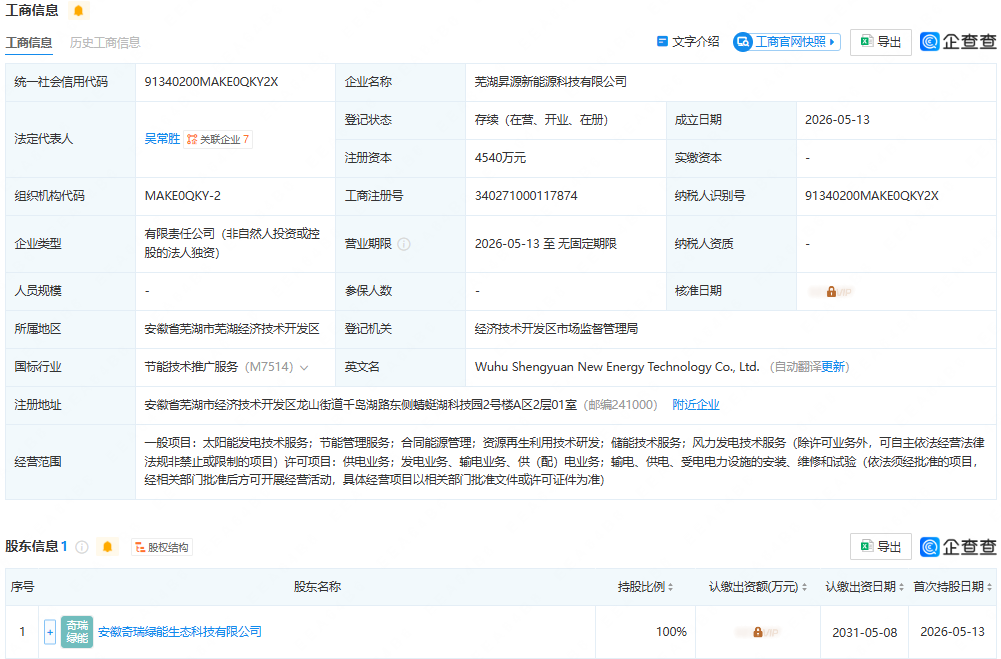1001x659 pixels.
Task: Click the info icon beside 股东信息 1
Action: 82,547
